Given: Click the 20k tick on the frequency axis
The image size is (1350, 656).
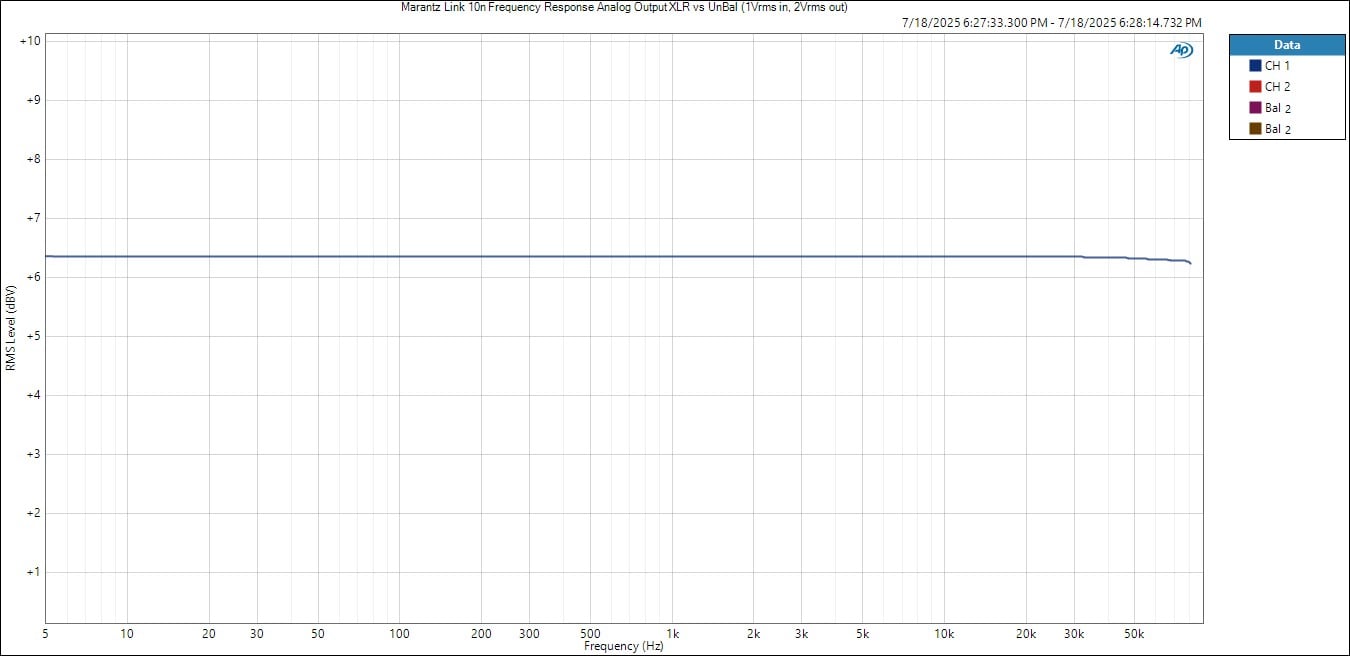Looking at the screenshot, I should point(1026,634).
